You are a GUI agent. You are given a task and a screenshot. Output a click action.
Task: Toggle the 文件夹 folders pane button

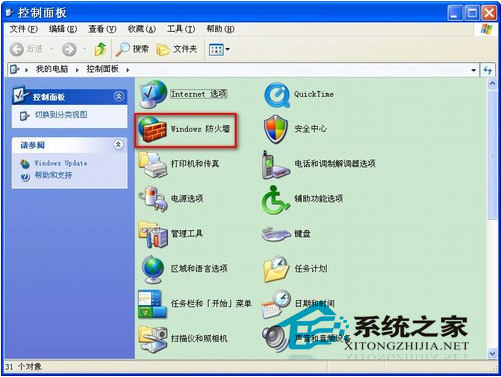pos(177,49)
